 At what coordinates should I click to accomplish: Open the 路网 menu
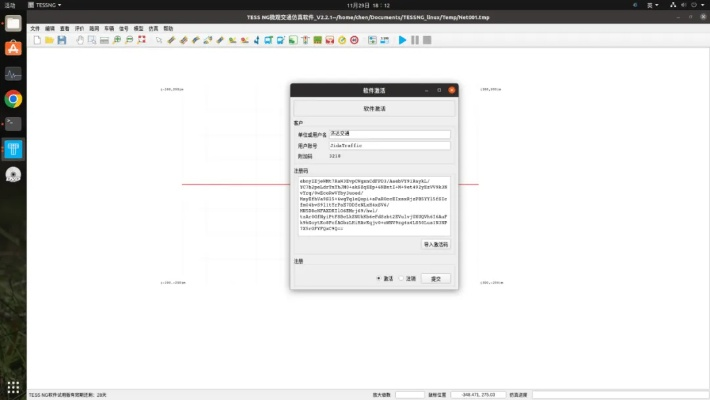click(x=94, y=29)
